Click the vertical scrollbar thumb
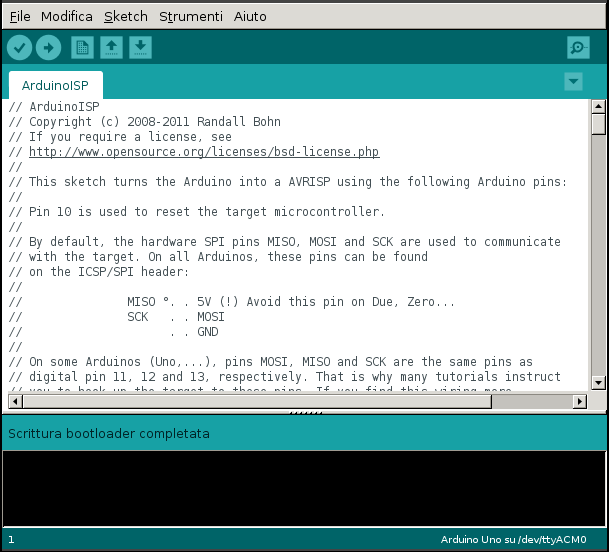This screenshot has width=609, height=552. [598, 124]
